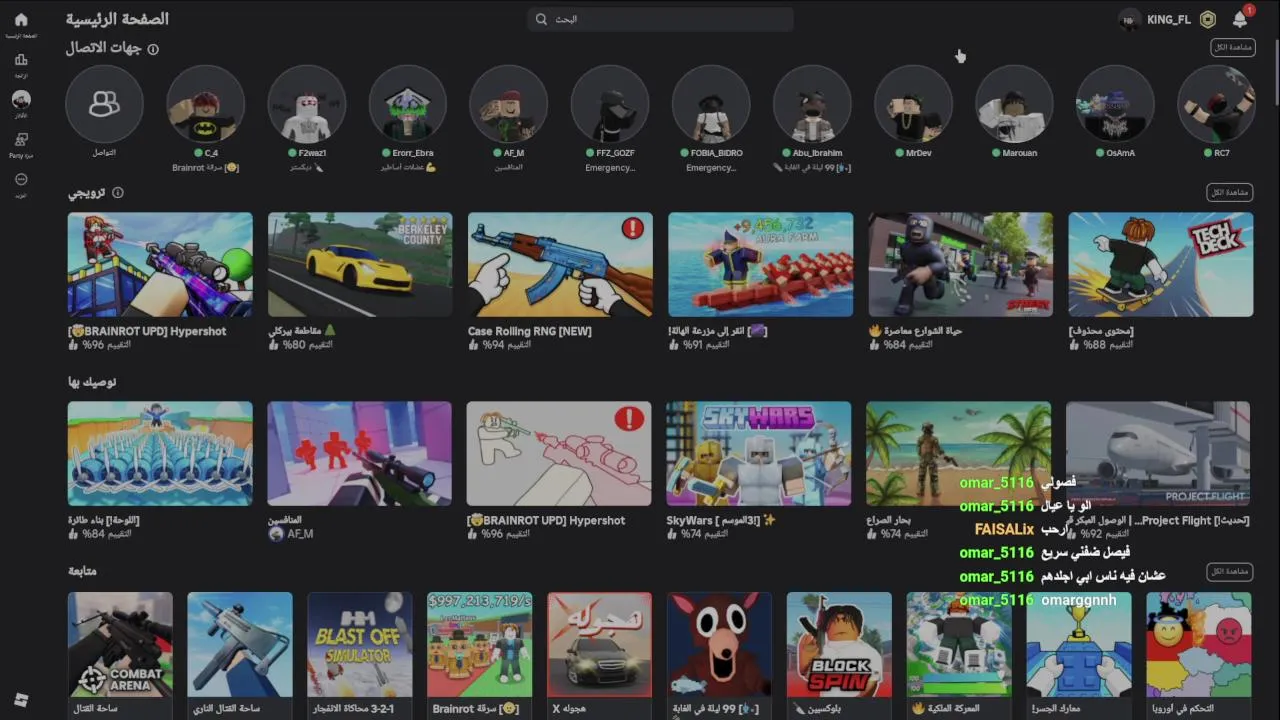Viewport: 1280px width, 720px height.
Task: Open the Case Rolling RNG thumbnail
Action: click(560, 264)
